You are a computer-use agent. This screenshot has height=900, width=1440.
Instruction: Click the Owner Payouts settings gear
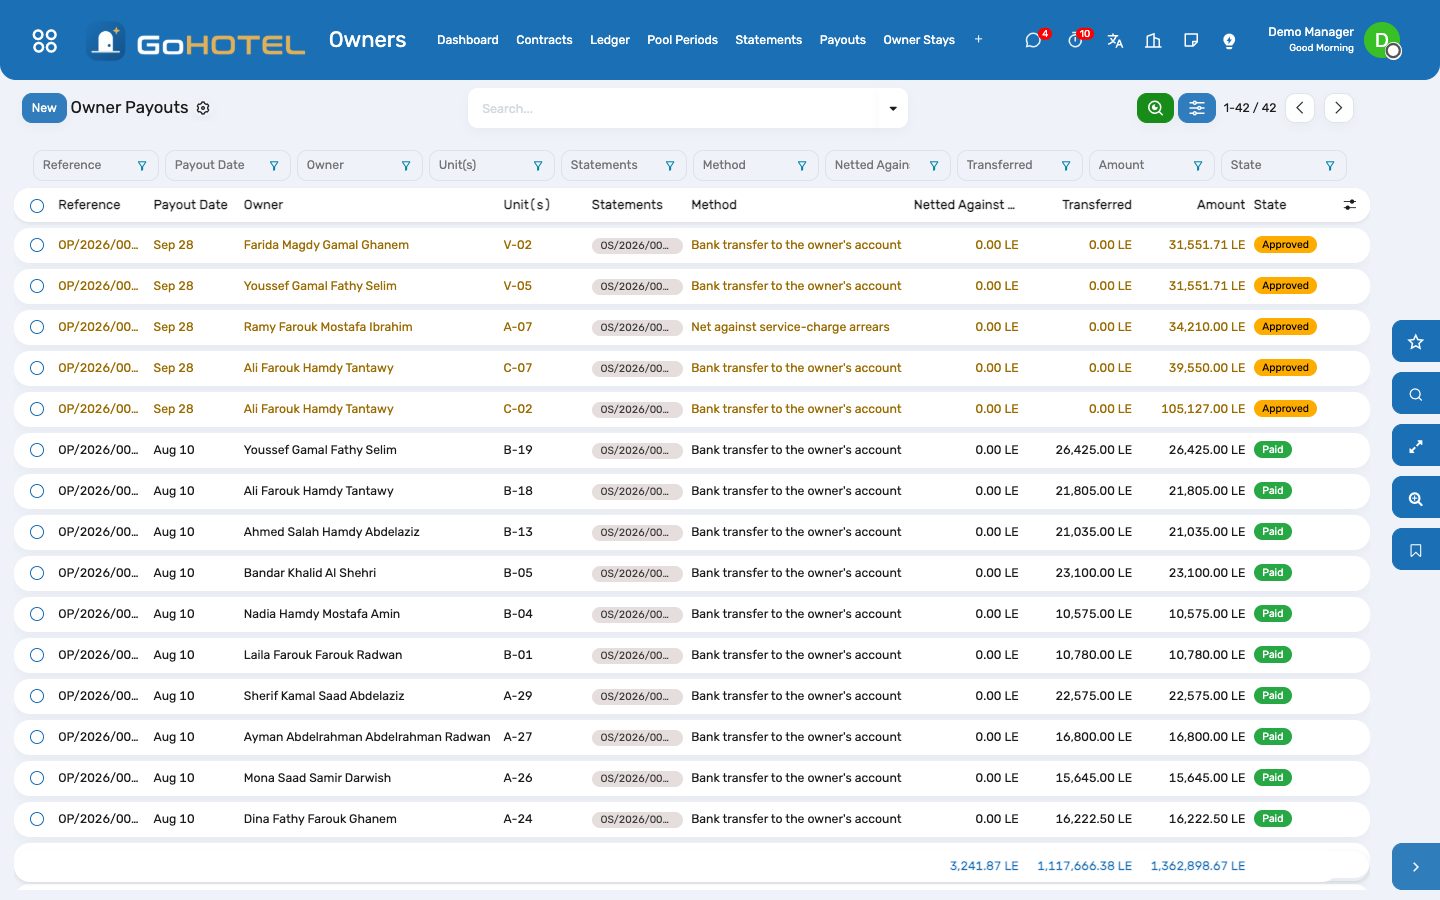203,108
